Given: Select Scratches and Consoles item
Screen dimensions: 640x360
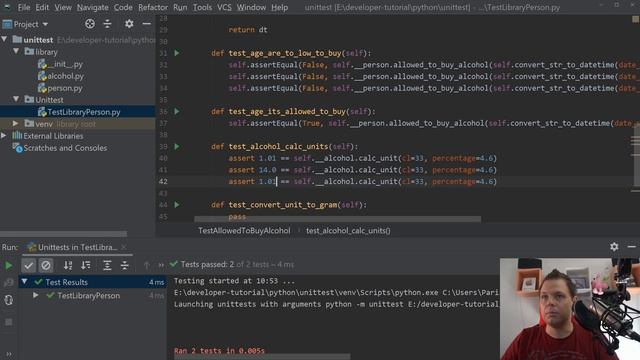Looking at the screenshot, I should click(x=60, y=148).
